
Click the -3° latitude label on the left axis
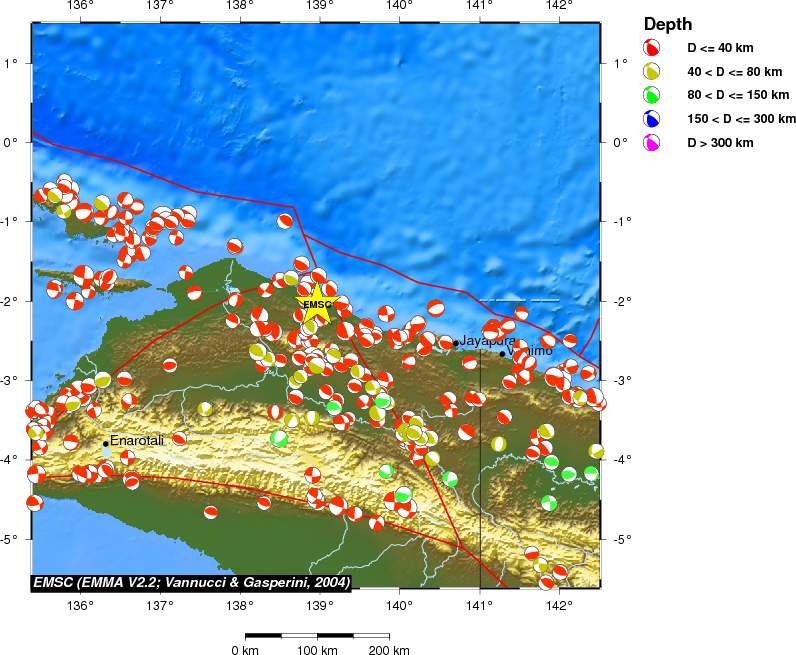(x=9, y=380)
